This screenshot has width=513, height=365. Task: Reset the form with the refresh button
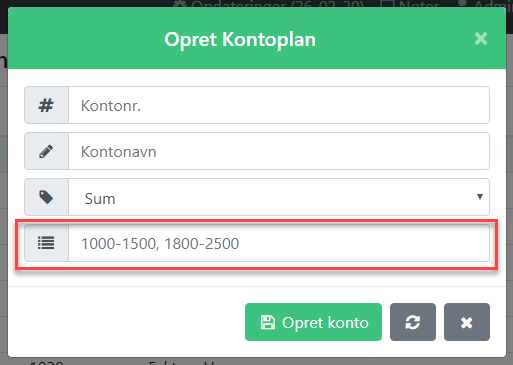pos(413,322)
